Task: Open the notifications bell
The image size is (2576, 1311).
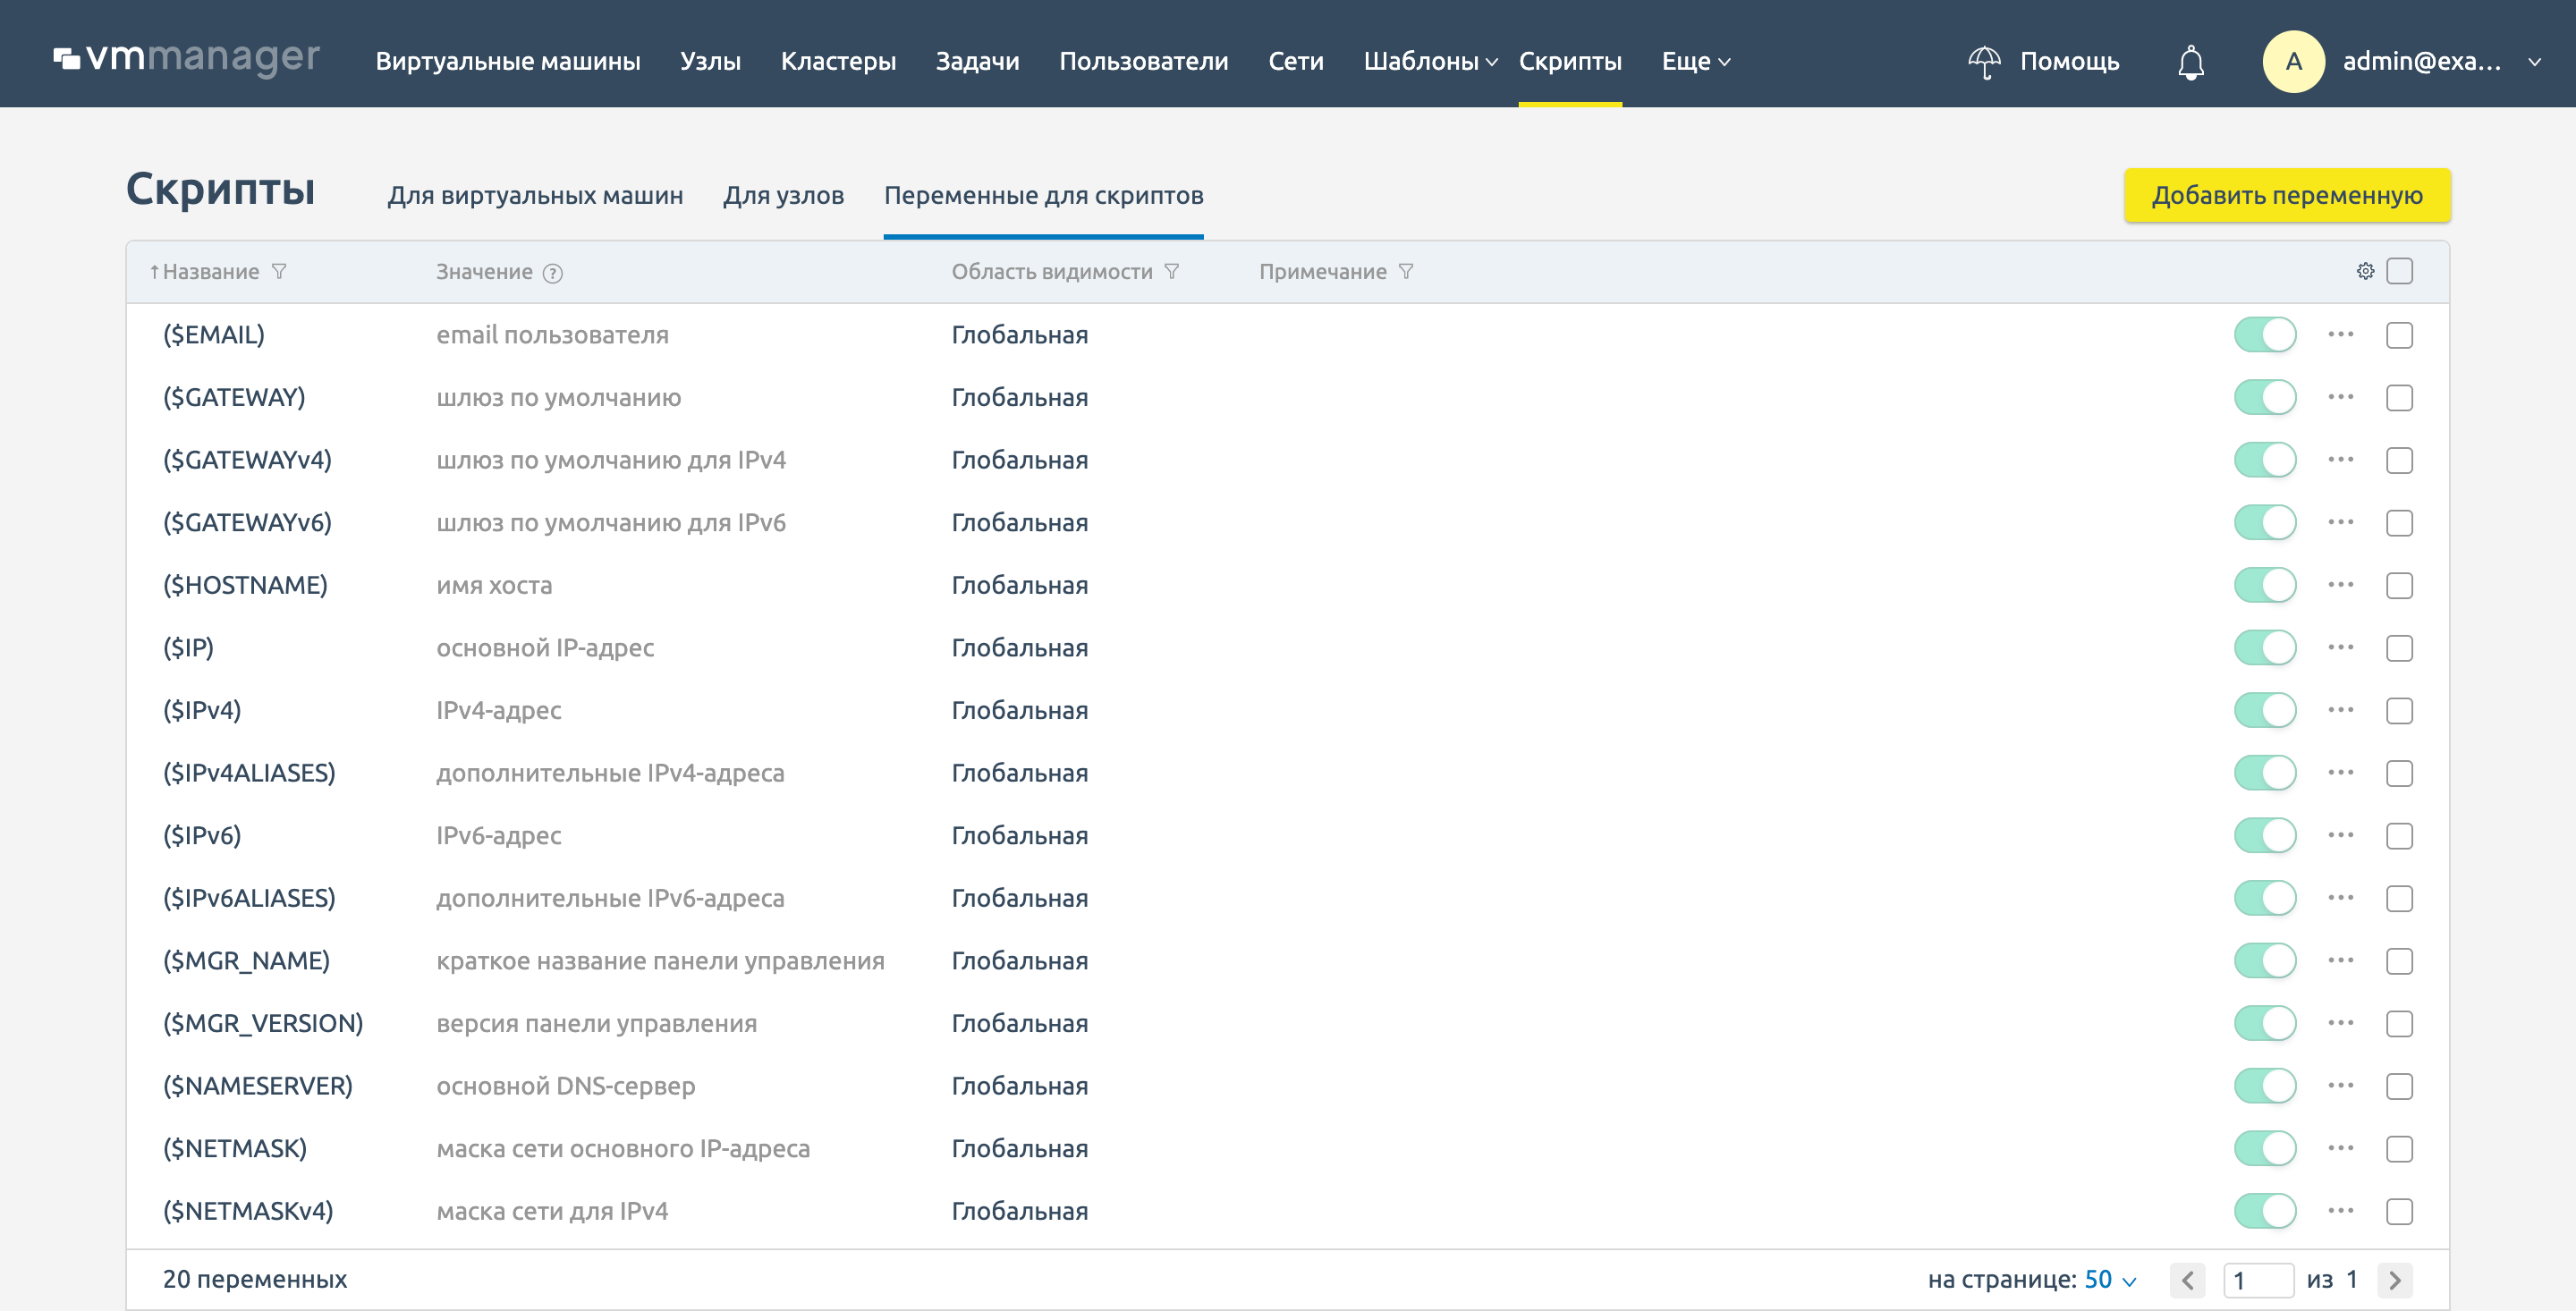Action: tap(2190, 62)
